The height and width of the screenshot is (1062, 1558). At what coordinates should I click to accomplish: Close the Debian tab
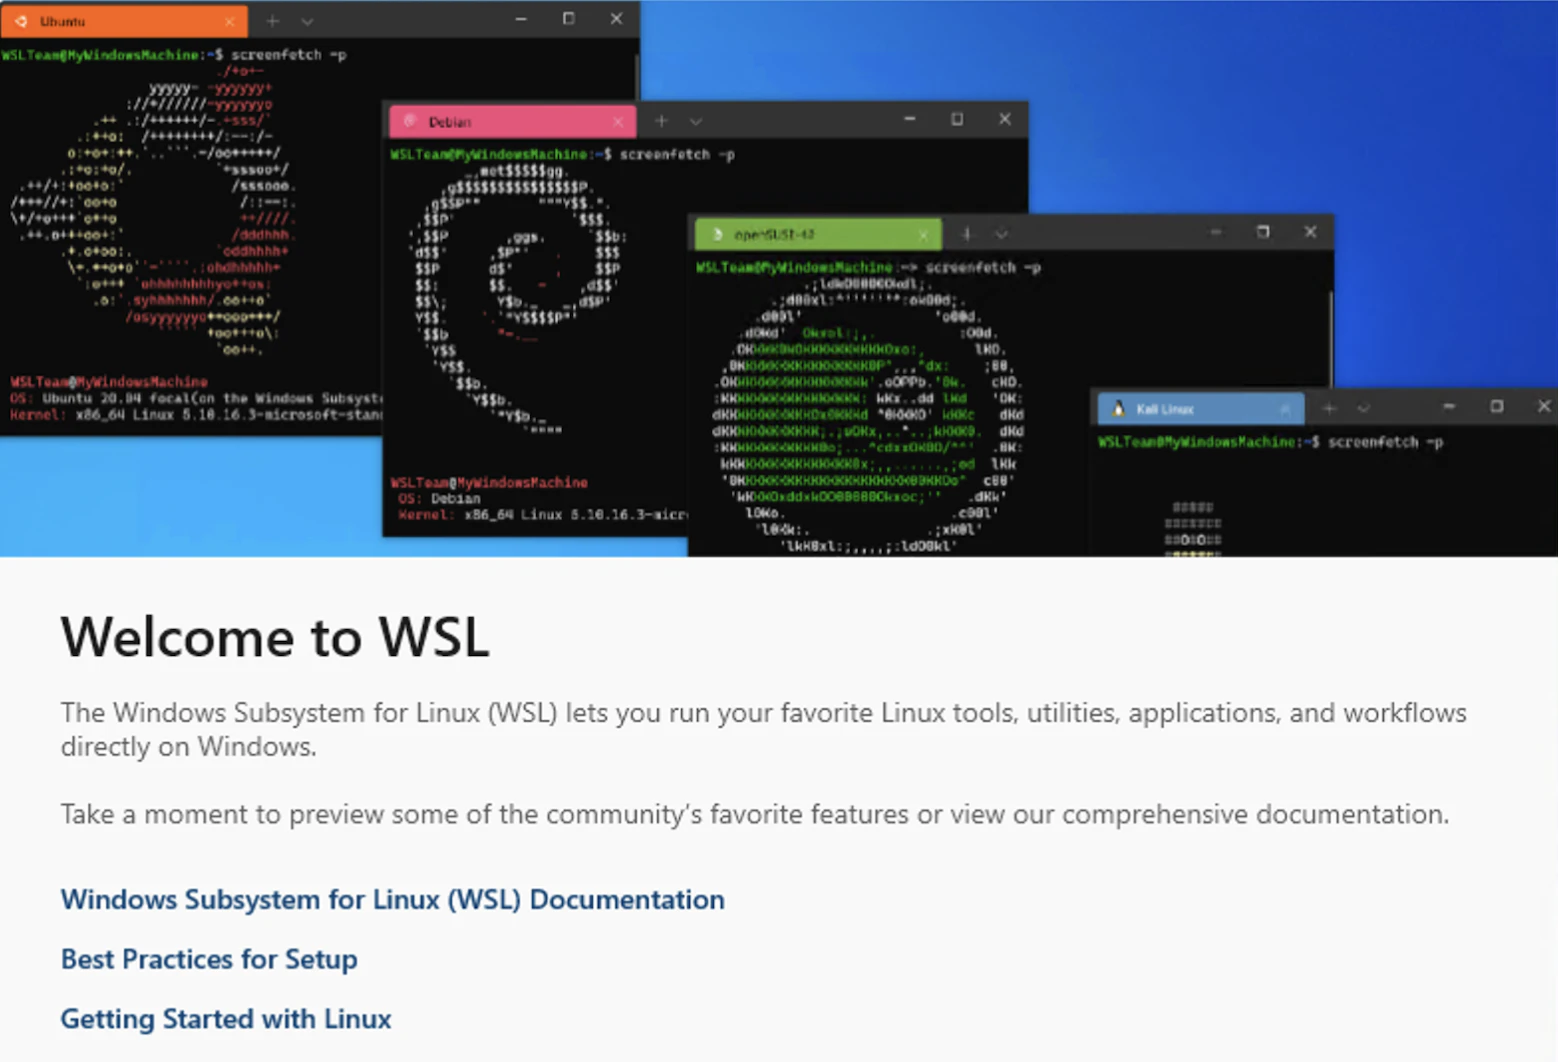pyautogui.click(x=618, y=122)
